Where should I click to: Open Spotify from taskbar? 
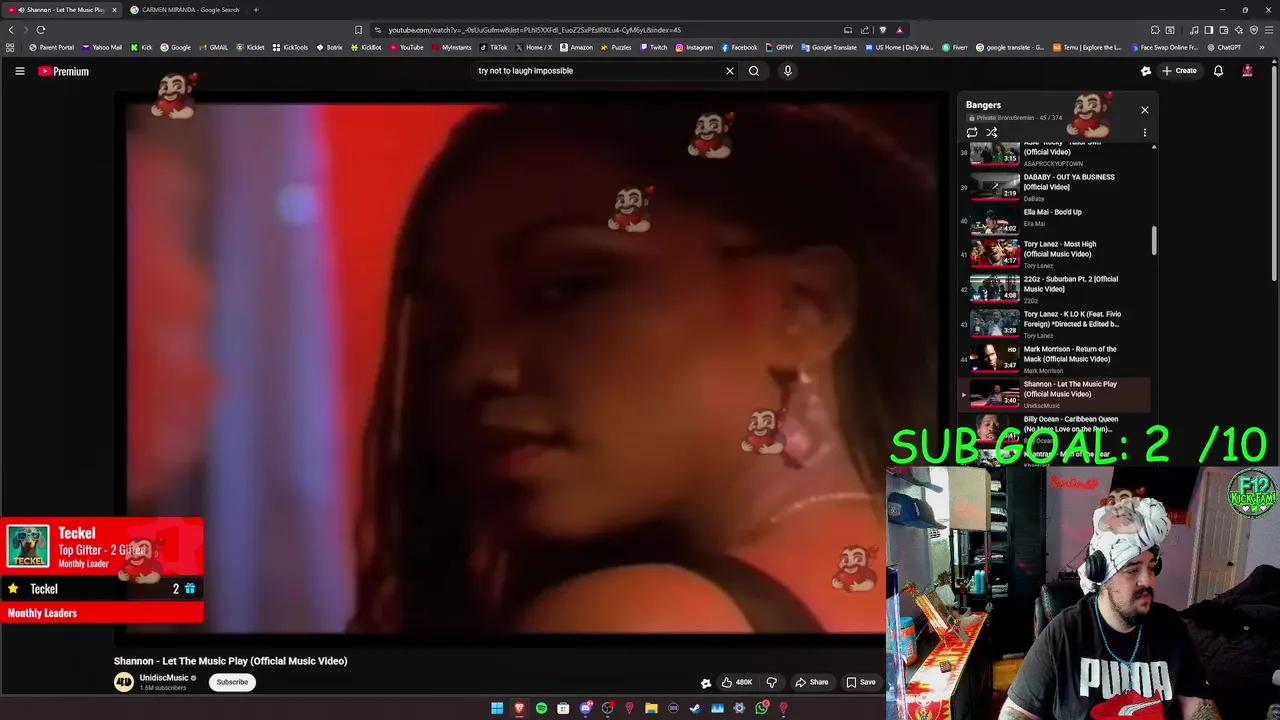coord(541,708)
